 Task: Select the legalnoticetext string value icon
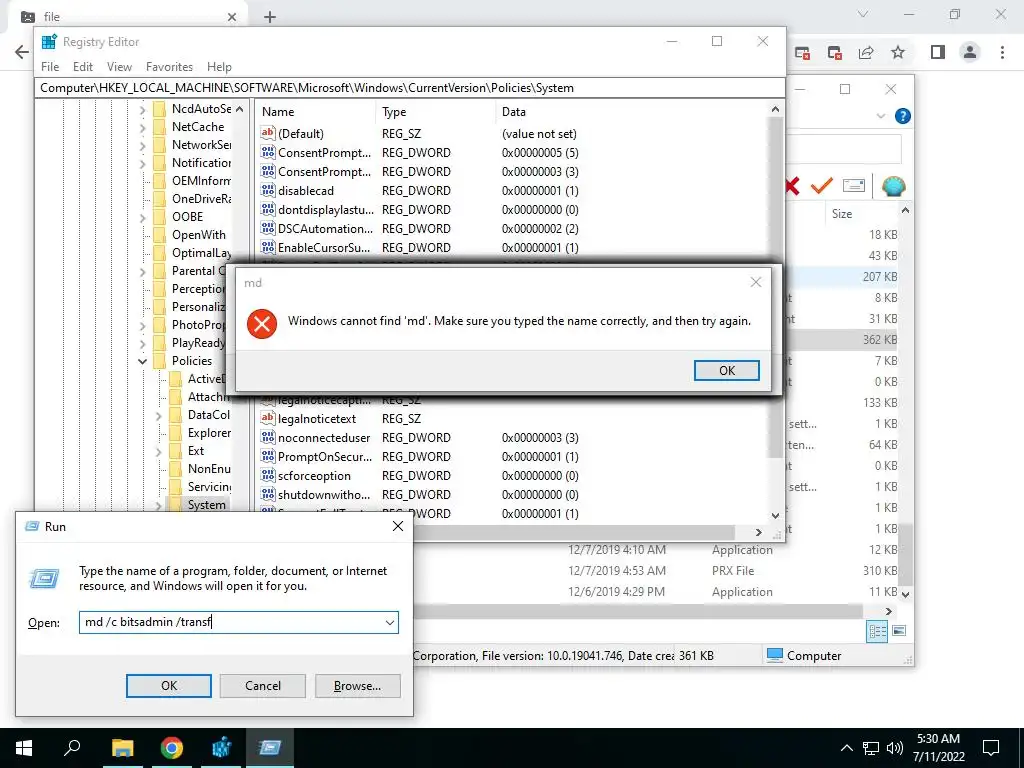268,419
